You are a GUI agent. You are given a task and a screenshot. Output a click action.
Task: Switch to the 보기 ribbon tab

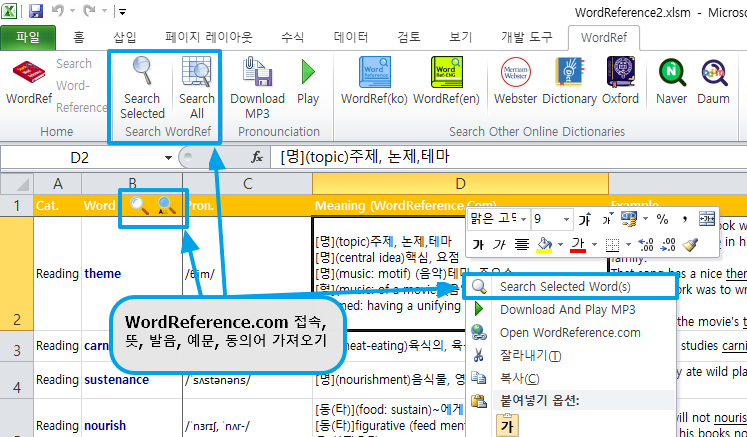[x=460, y=37]
